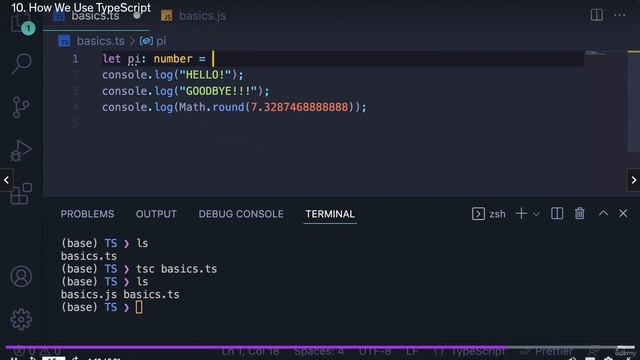Maximize the panel with the caret icon

pos(603,213)
